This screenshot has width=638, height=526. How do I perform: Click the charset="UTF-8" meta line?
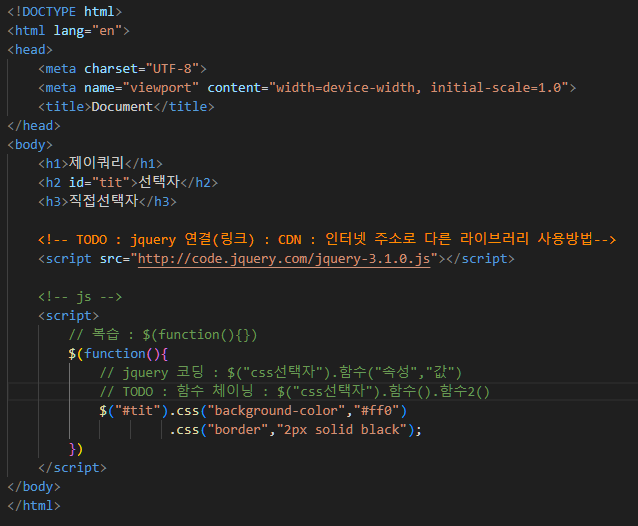coord(122,69)
